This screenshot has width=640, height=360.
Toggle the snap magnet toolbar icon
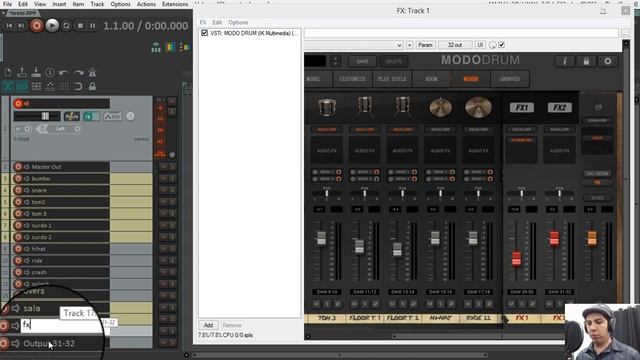point(78,87)
